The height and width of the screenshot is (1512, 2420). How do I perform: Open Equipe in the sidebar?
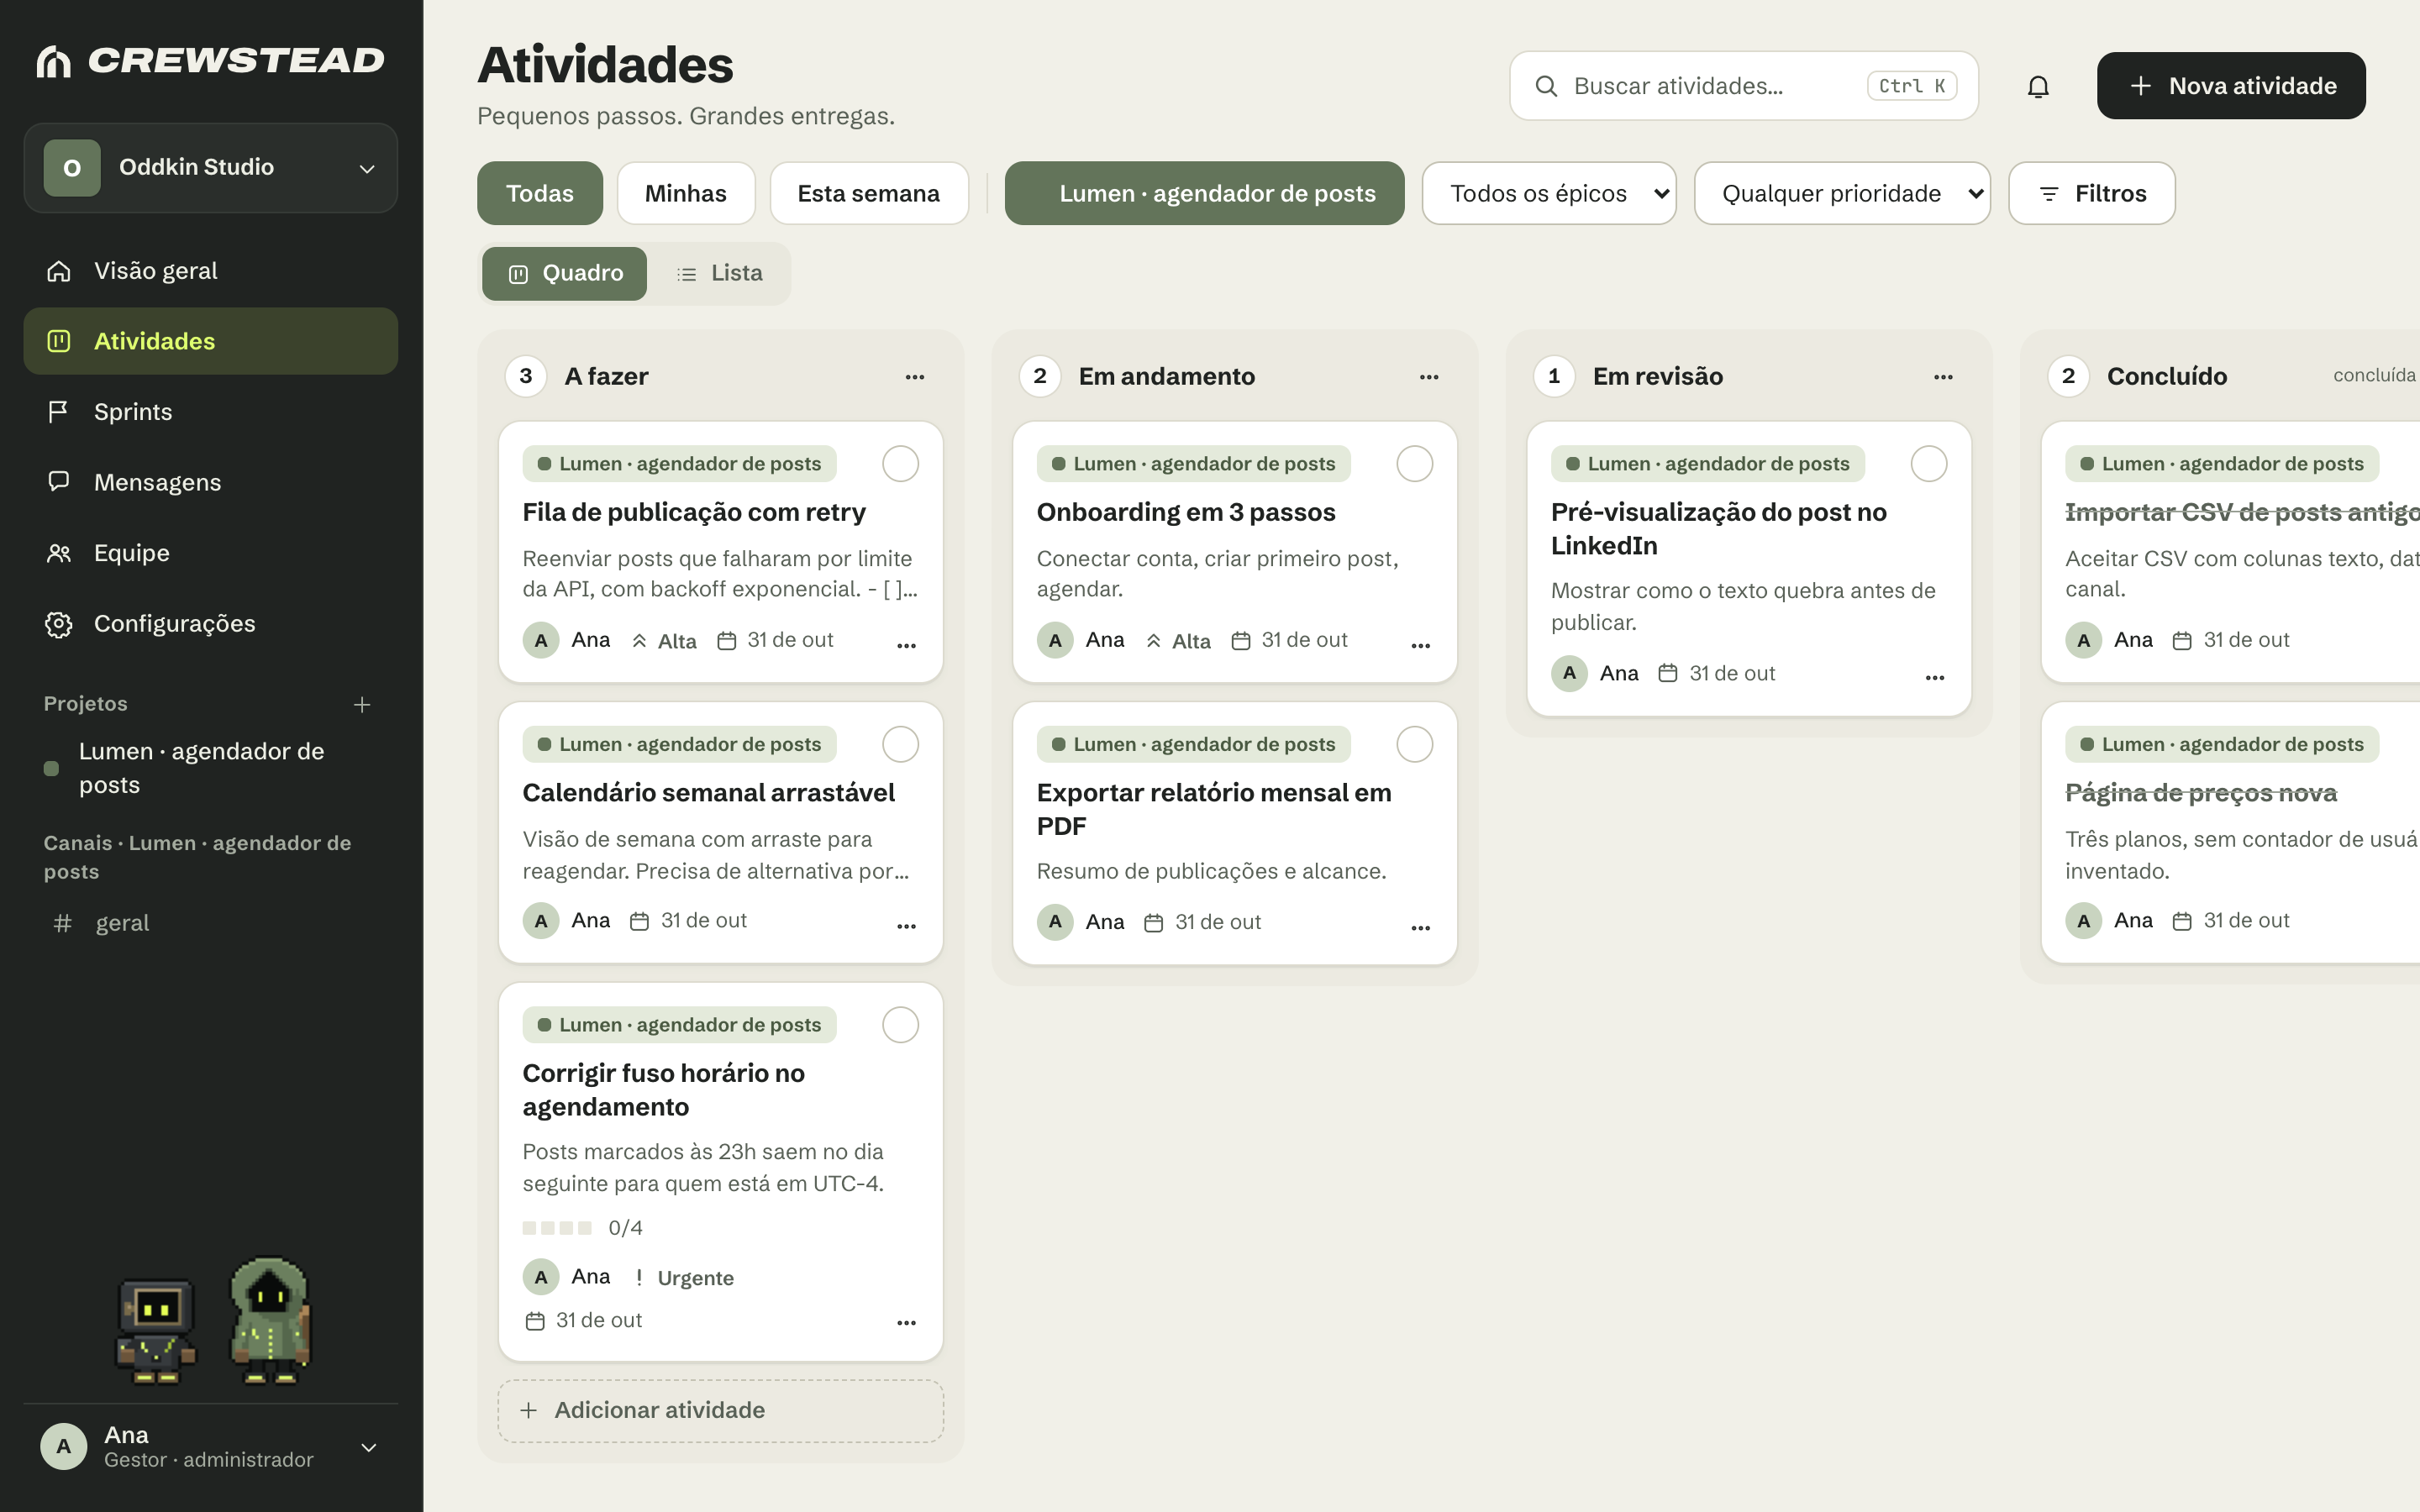211,553
